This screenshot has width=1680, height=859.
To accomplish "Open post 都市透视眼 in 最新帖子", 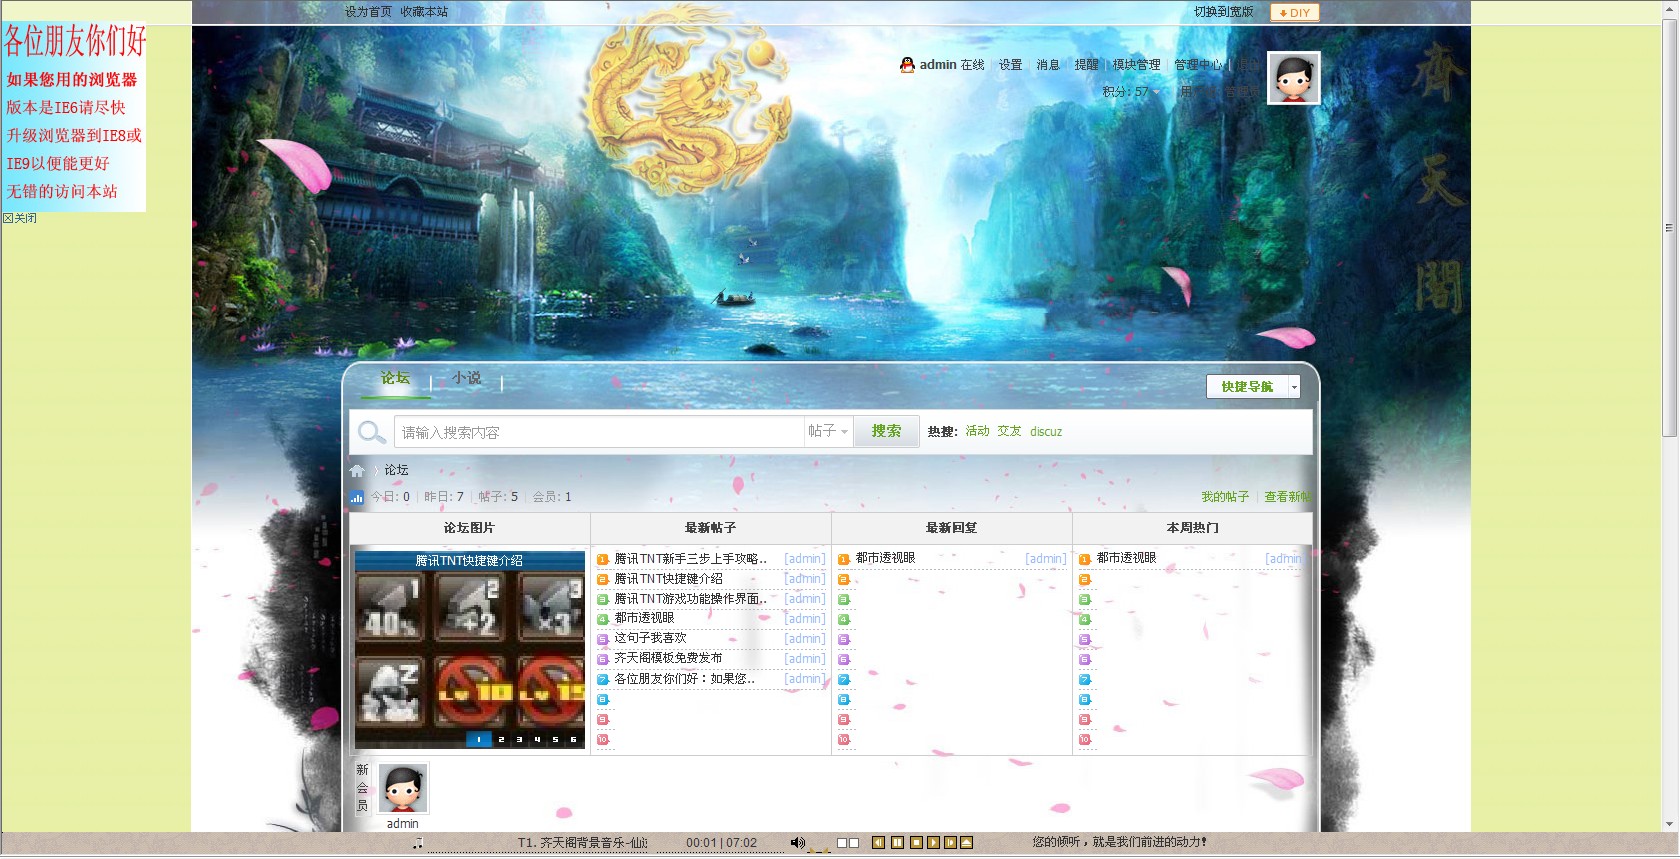I will pyautogui.click(x=644, y=618).
